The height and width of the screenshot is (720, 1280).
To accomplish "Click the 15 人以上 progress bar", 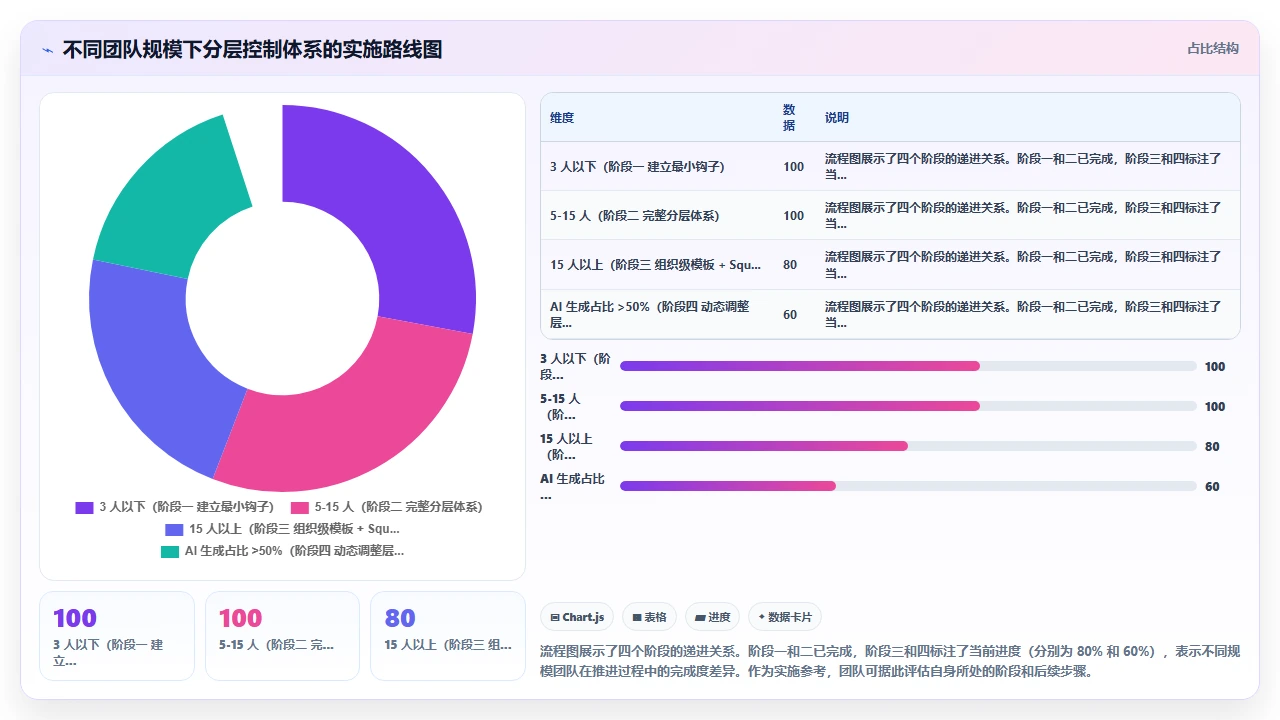I will (908, 446).
